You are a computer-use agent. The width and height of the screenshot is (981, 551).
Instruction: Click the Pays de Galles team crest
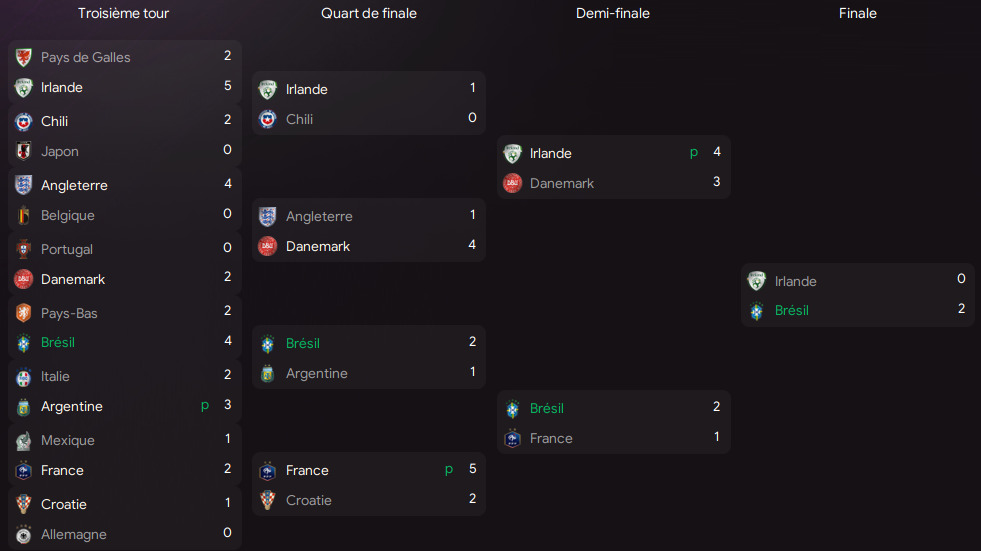pyautogui.click(x=24, y=57)
